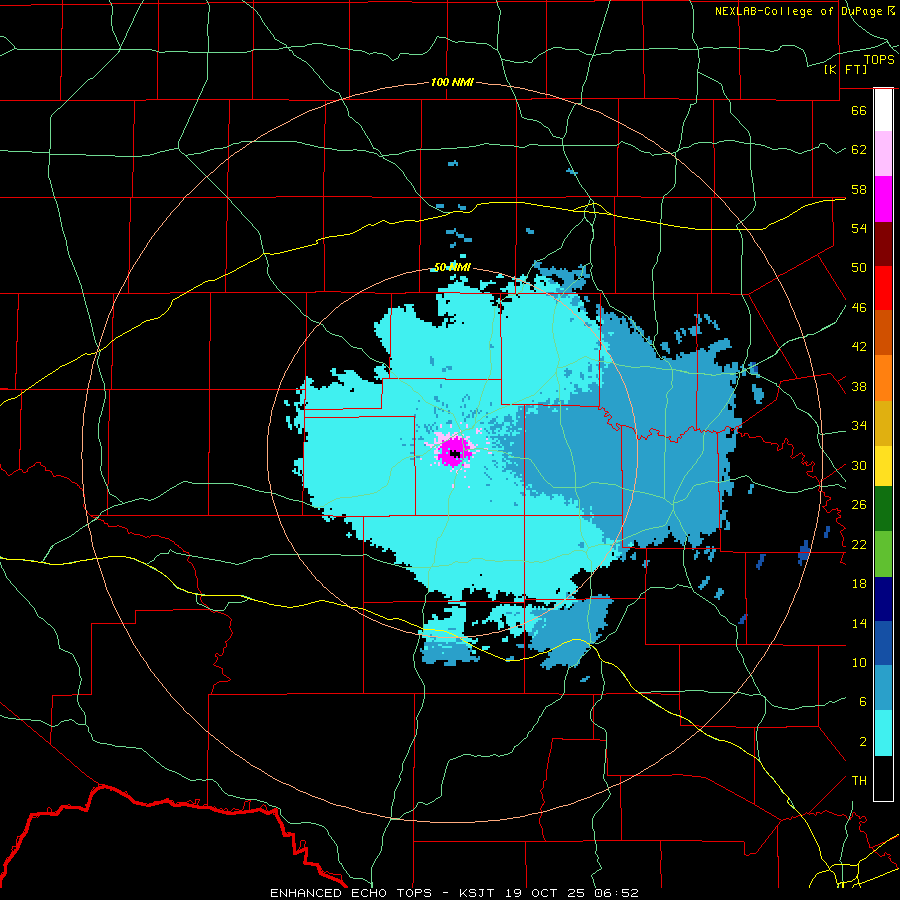Click the KSJT station identifier
The image size is (900, 900).
point(478,893)
